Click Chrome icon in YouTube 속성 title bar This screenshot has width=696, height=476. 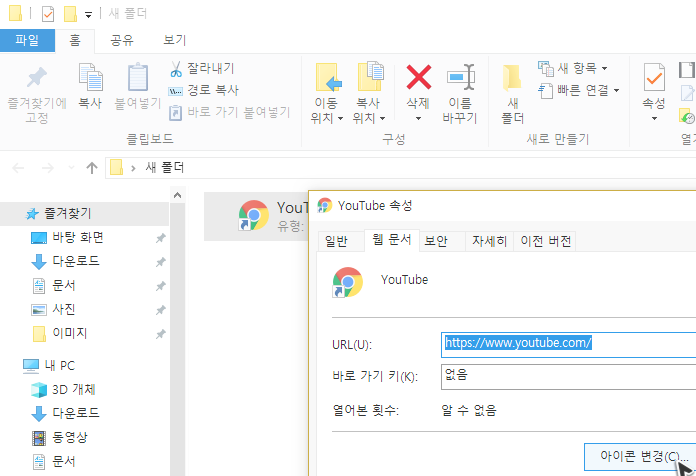[x=325, y=206]
